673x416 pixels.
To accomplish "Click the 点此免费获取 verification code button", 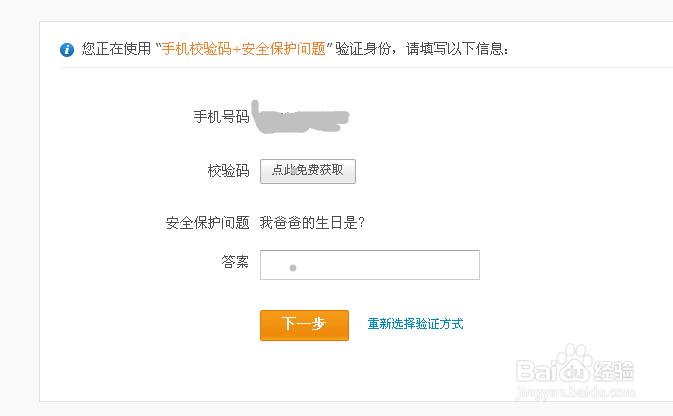I will point(308,171).
